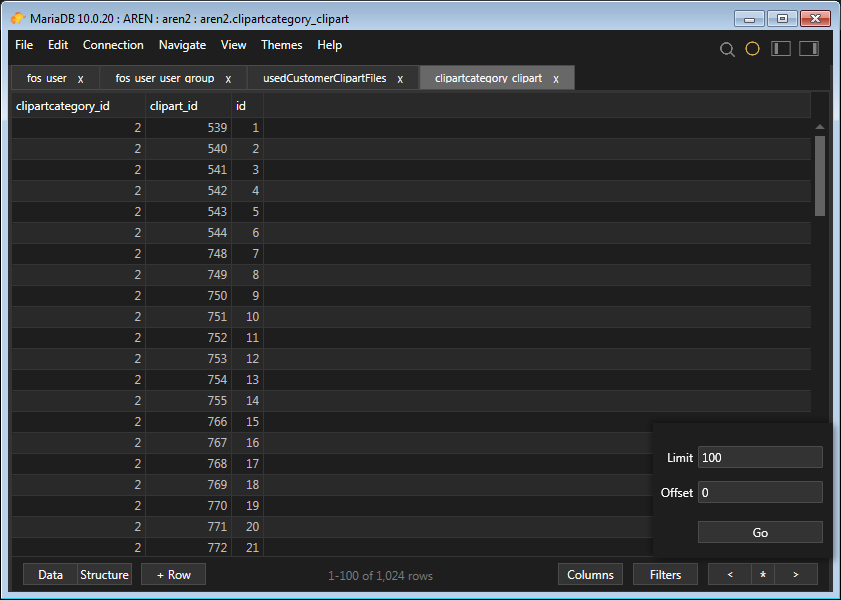Click in the Offset input field
The width and height of the screenshot is (841, 600).
760,492
